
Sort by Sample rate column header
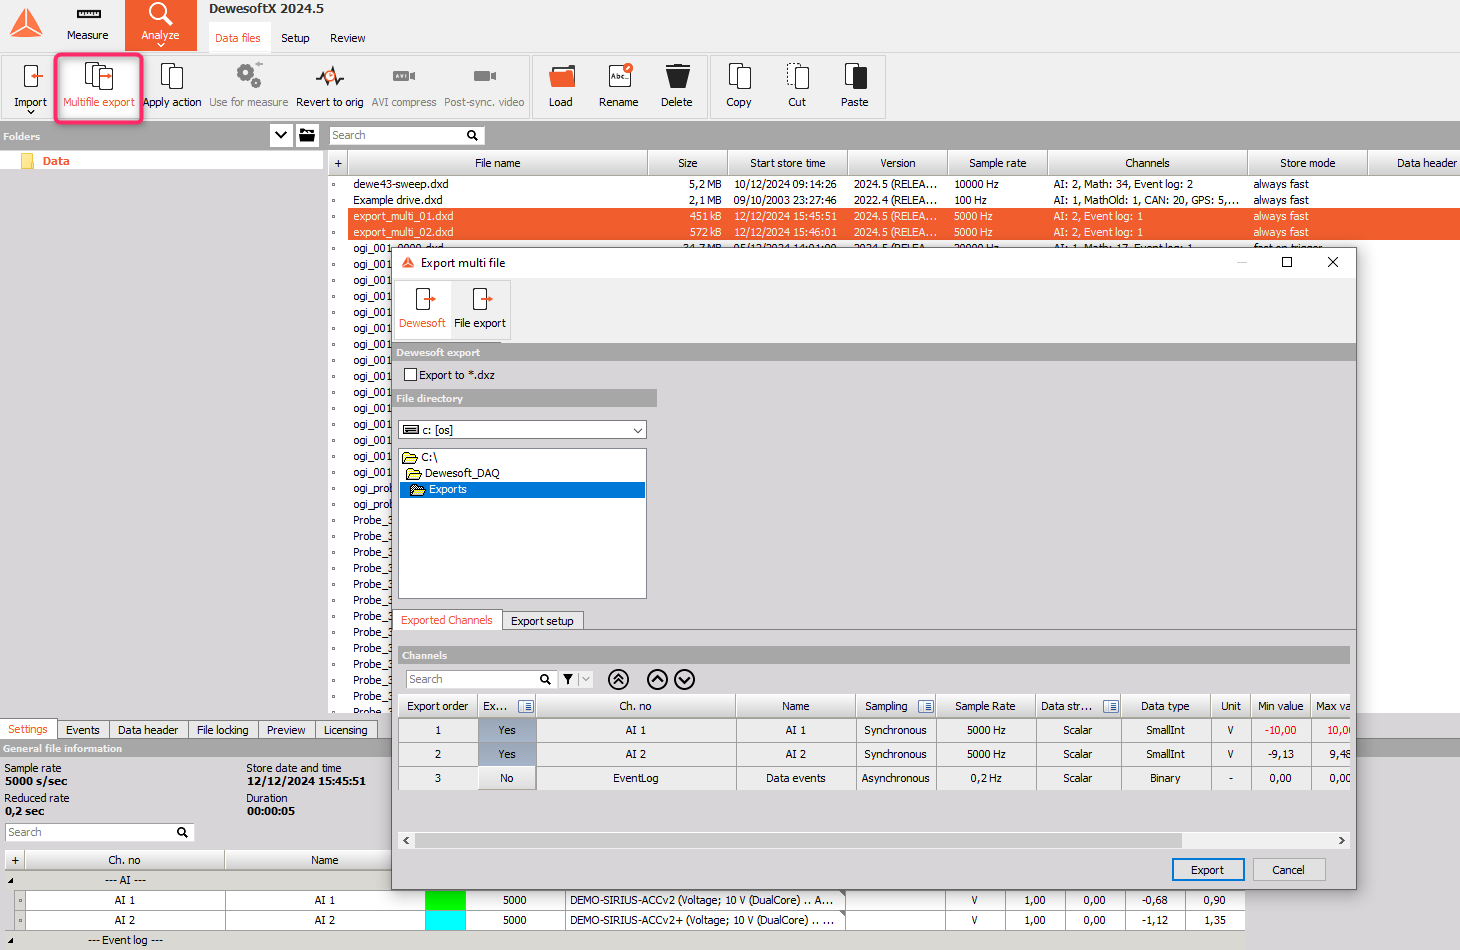998,164
